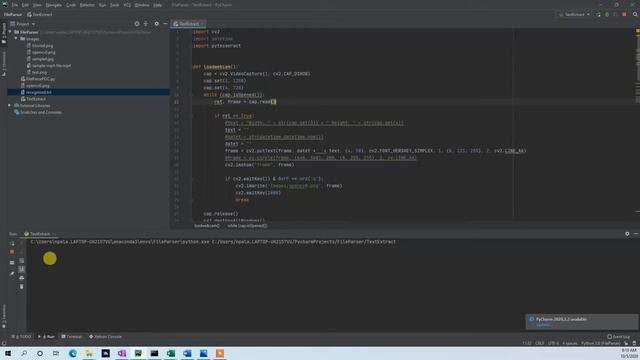The image size is (640, 360).
Task: Collapse all in the Project pane
Action: pos(146,24)
